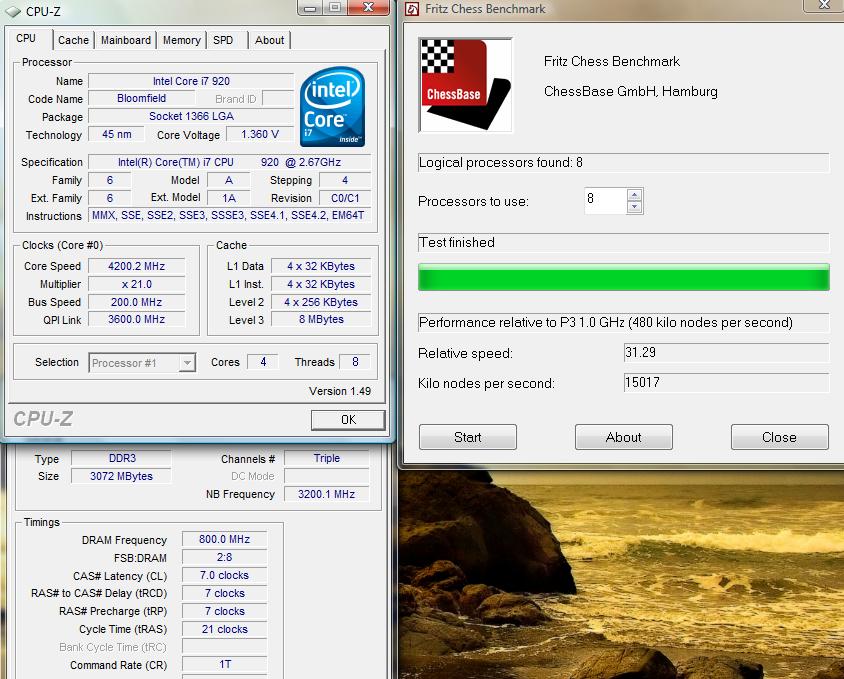The height and width of the screenshot is (679, 844).
Task: Click the Intel Core i7 logo
Action: click(x=332, y=107)
